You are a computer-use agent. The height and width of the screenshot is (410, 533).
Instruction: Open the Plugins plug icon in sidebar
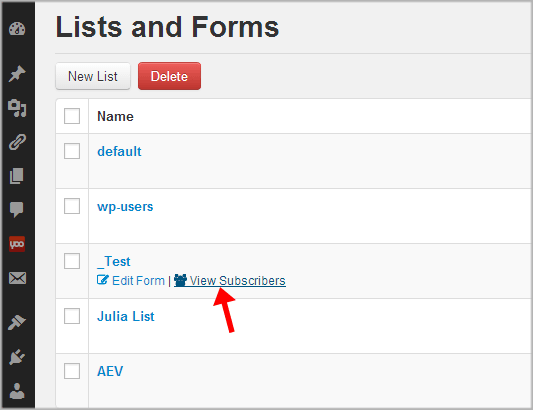[17, 357]
